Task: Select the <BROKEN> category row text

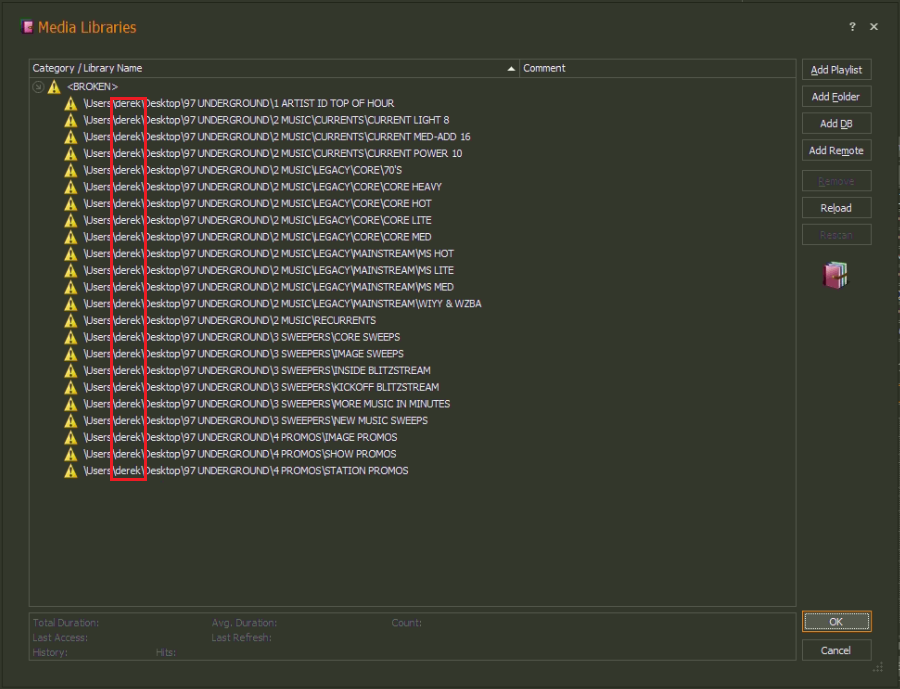Action: (92, 87)
